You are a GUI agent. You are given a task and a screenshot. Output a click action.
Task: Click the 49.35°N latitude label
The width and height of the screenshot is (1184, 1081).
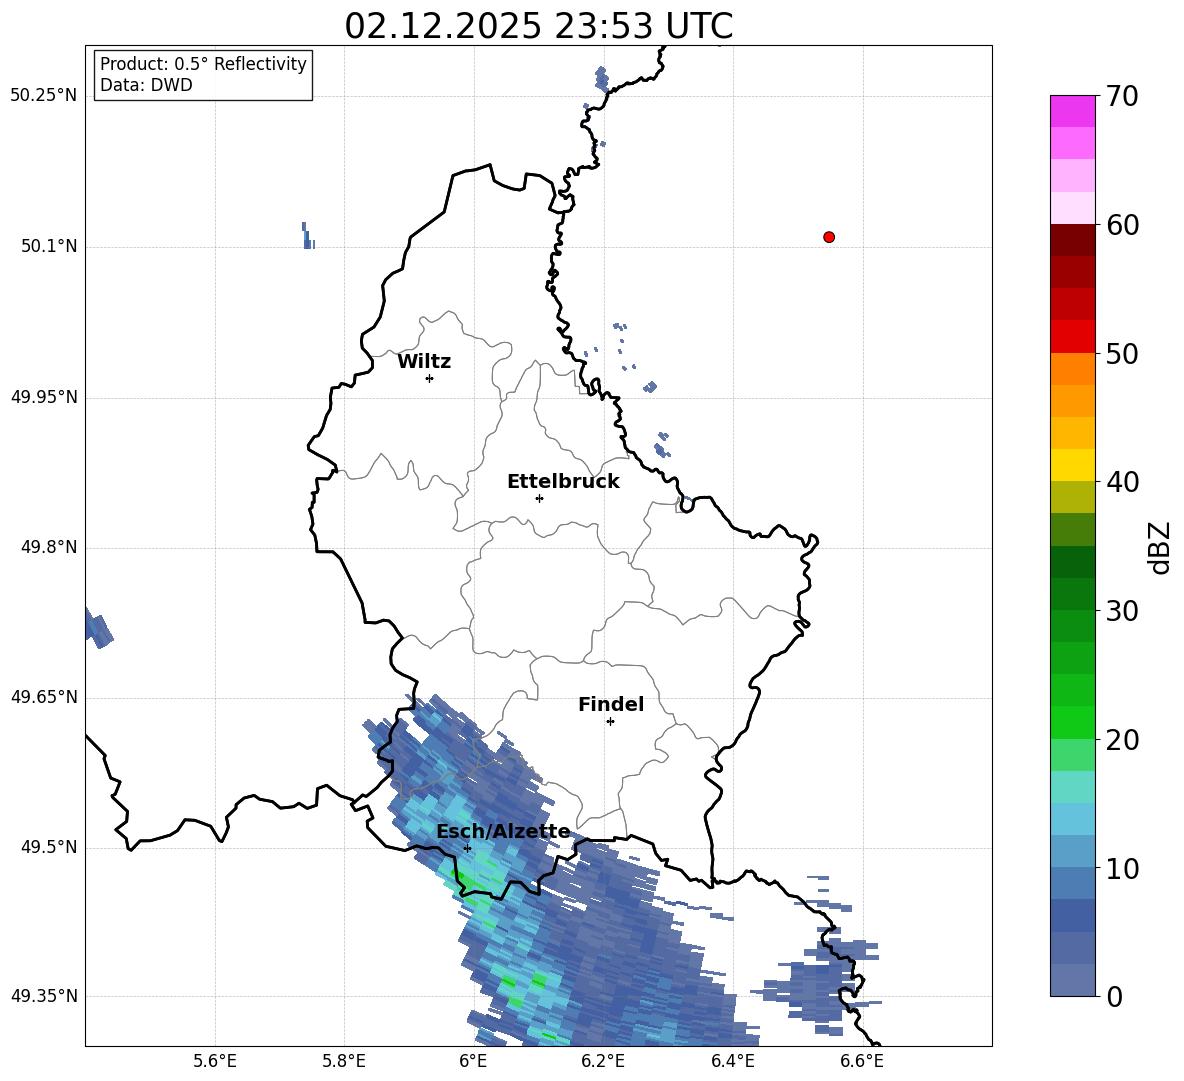43,996
